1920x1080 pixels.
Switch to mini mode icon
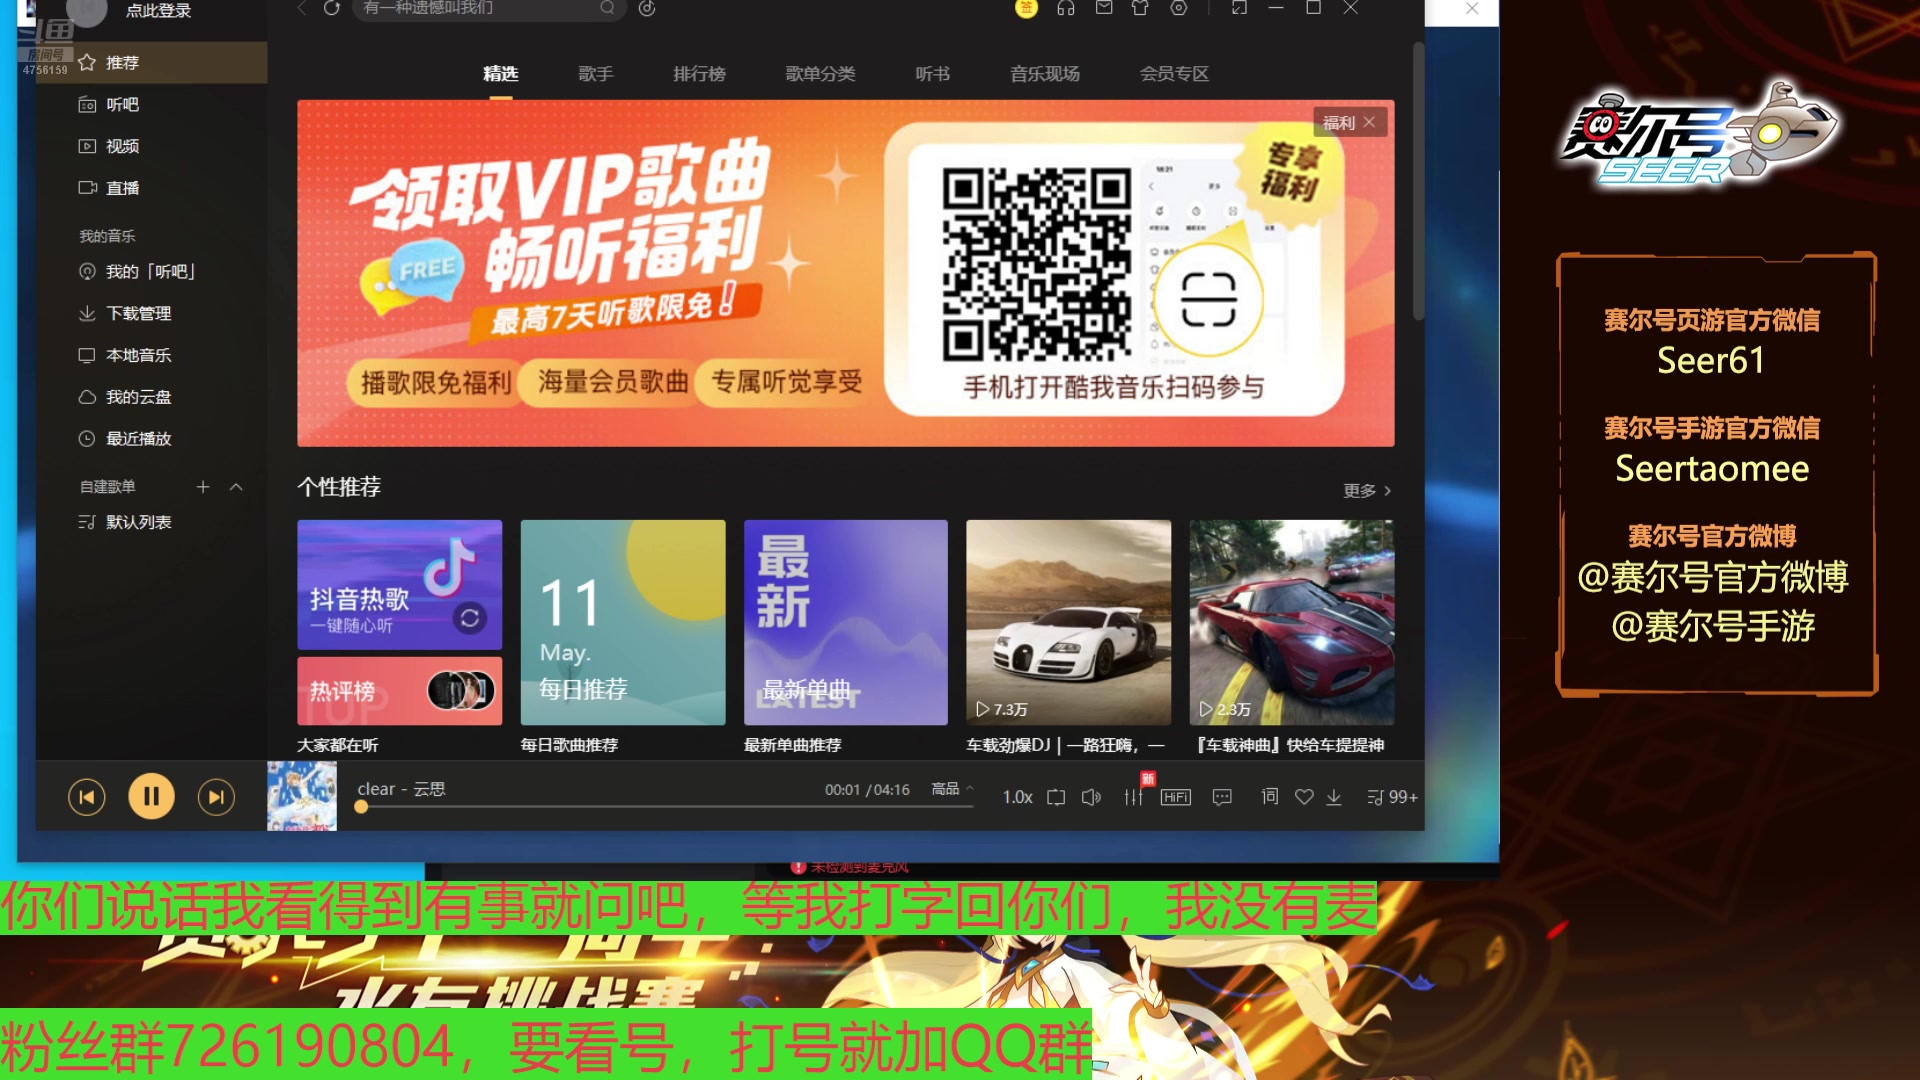pos(1239,8)
